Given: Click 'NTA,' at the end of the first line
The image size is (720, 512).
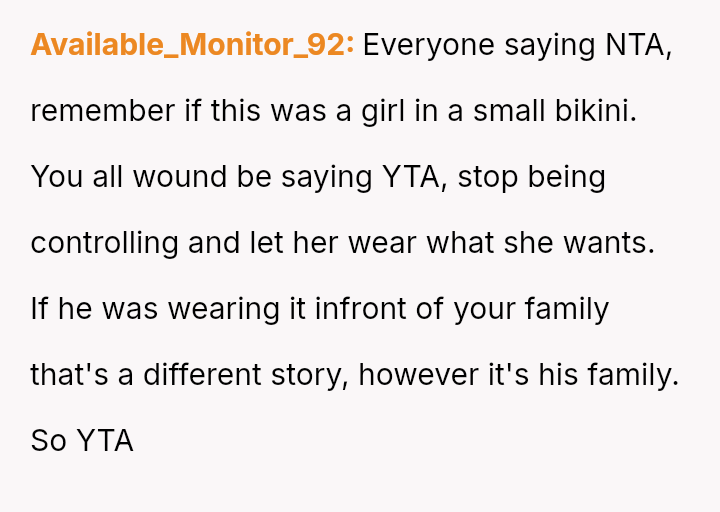Looking at the screenshot, I should [x=639, y=45].
